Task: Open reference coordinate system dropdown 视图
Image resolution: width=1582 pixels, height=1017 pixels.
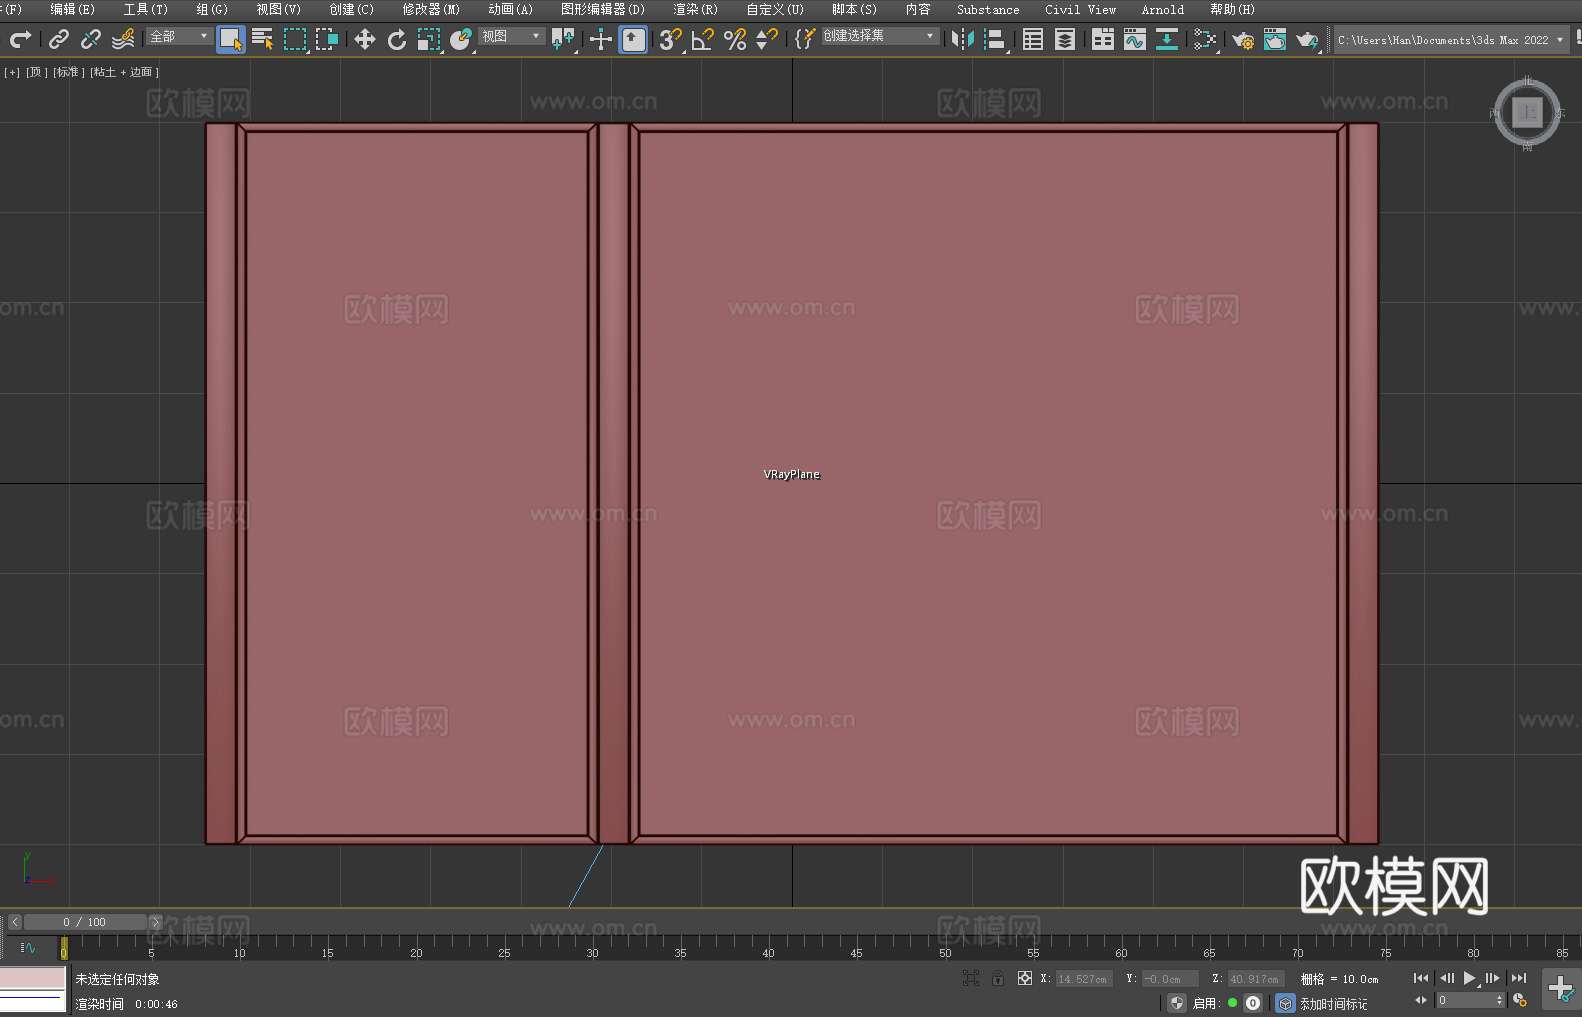Action: 511,36
